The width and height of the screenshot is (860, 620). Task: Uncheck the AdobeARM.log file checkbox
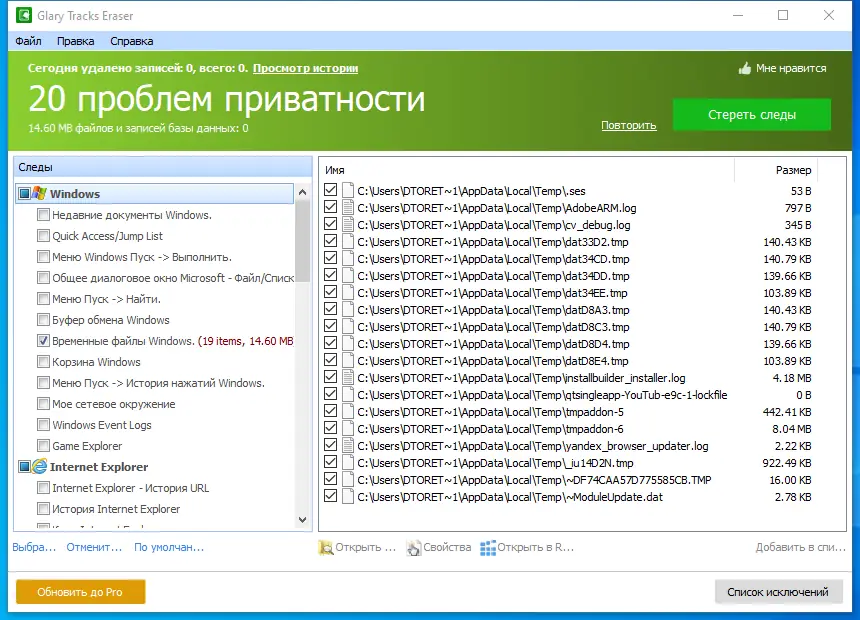pyautogui.click(x=330, y=207)
